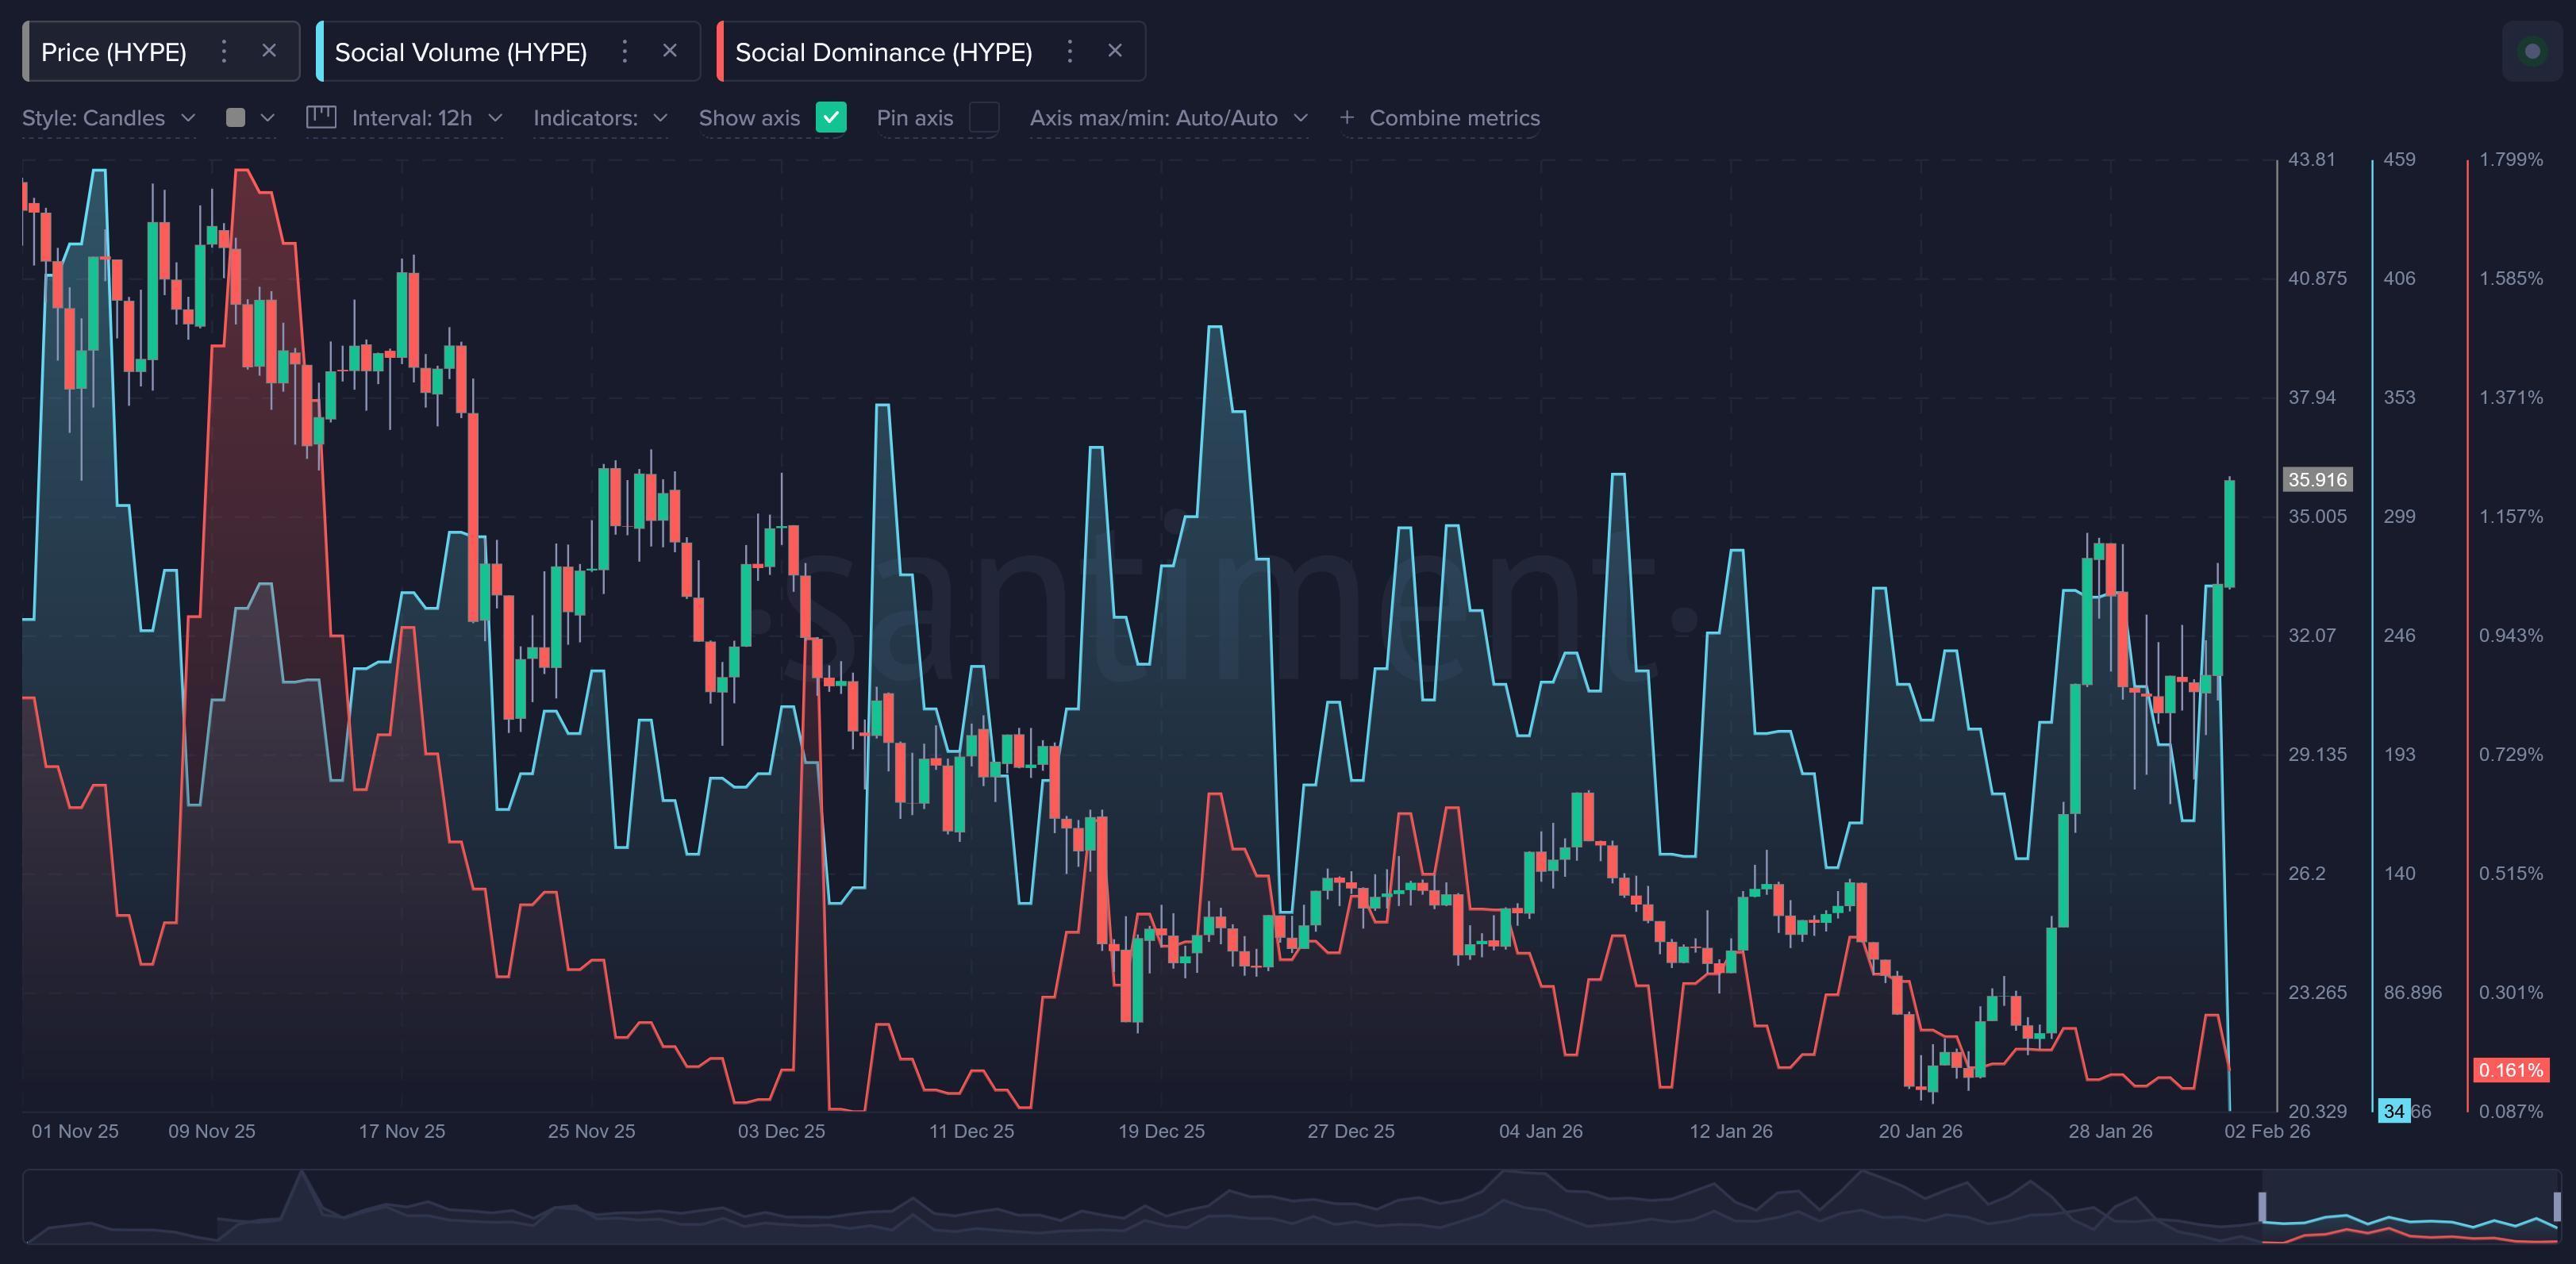The width and height of the screenshot is (2576, 1264).
Task: Close the Social Volume (HYPE) metric
Action: [670, 51]
